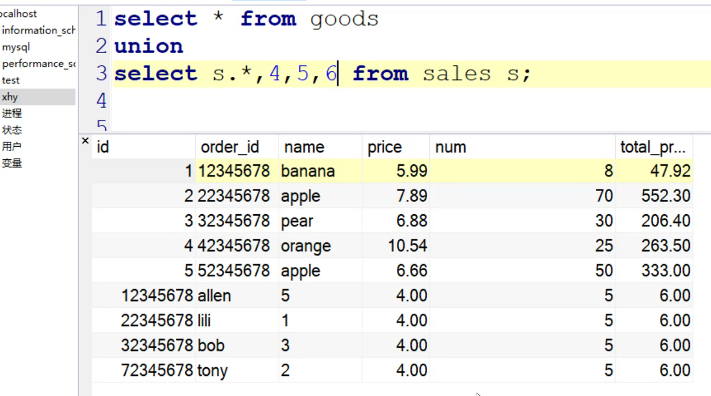Image resolution: width=711 pixels, height=396 pixels.
Task: Select the total cell 206.40
Action: (654, 221)
